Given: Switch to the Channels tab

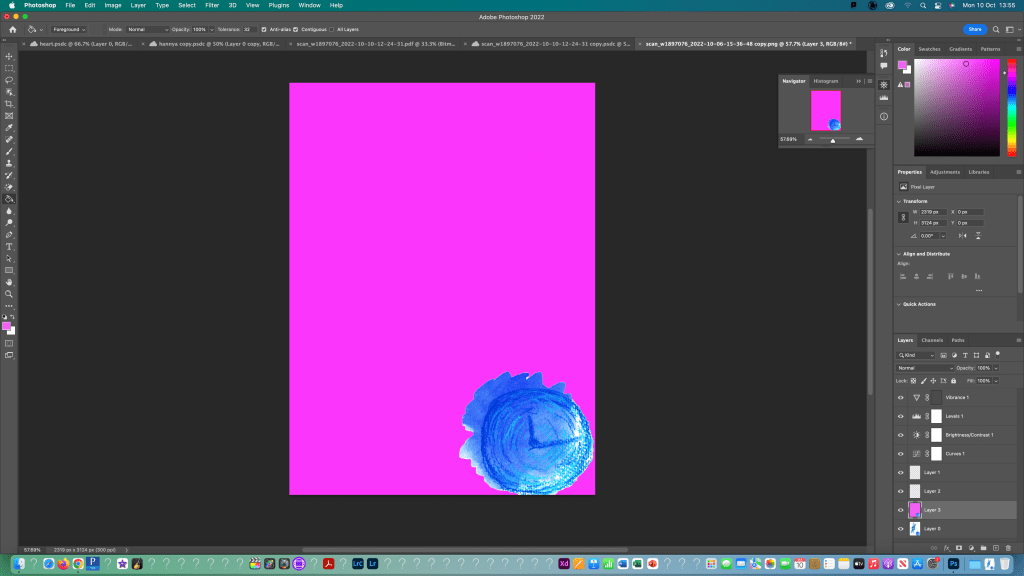Looking at the screenshot, I should pos(931,340).
